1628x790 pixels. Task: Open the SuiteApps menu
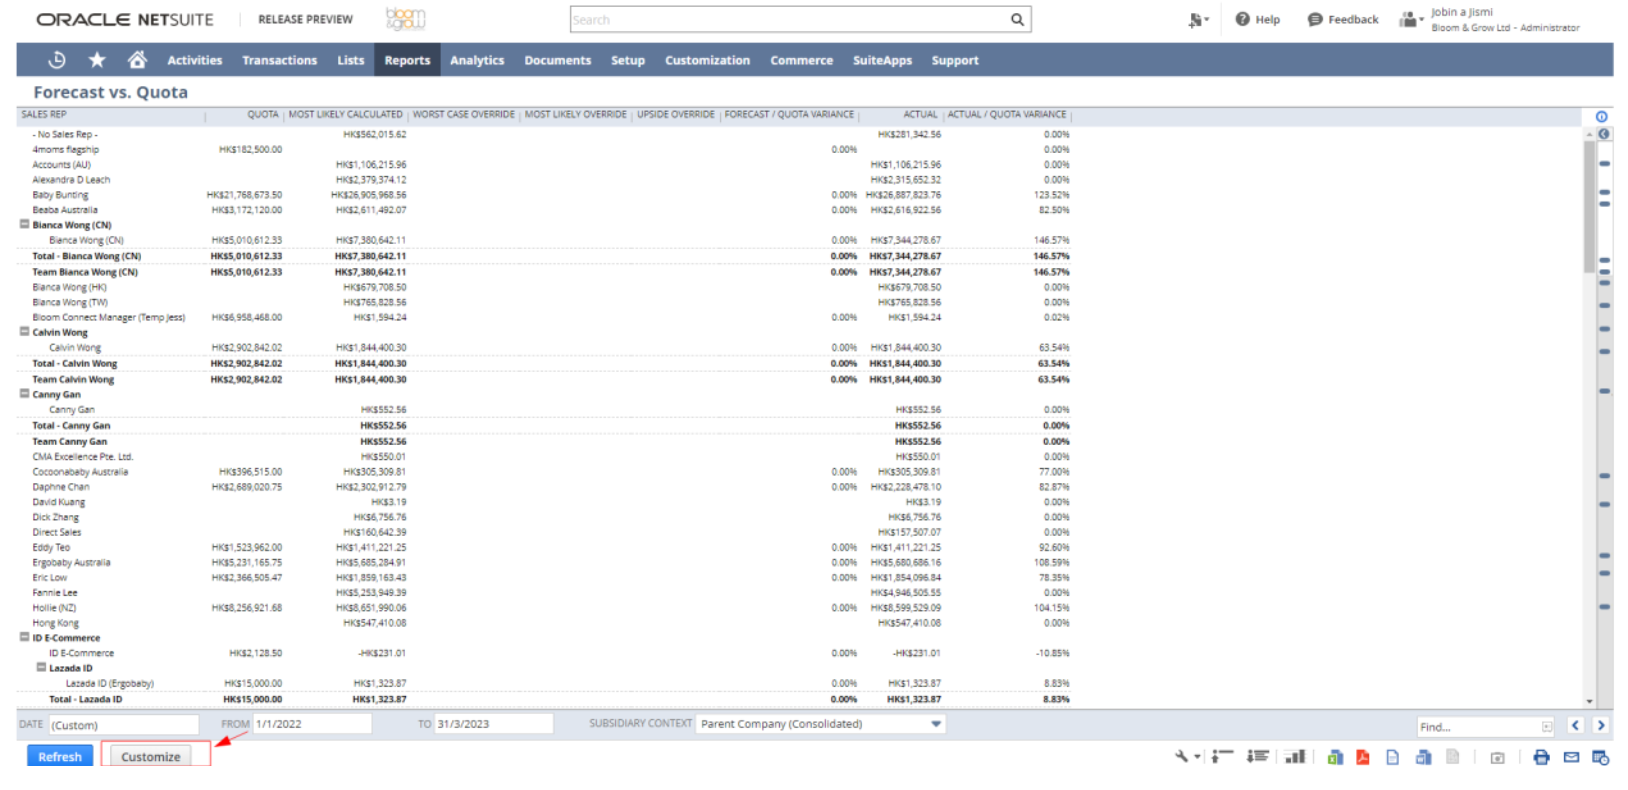(x=882, y=60)
